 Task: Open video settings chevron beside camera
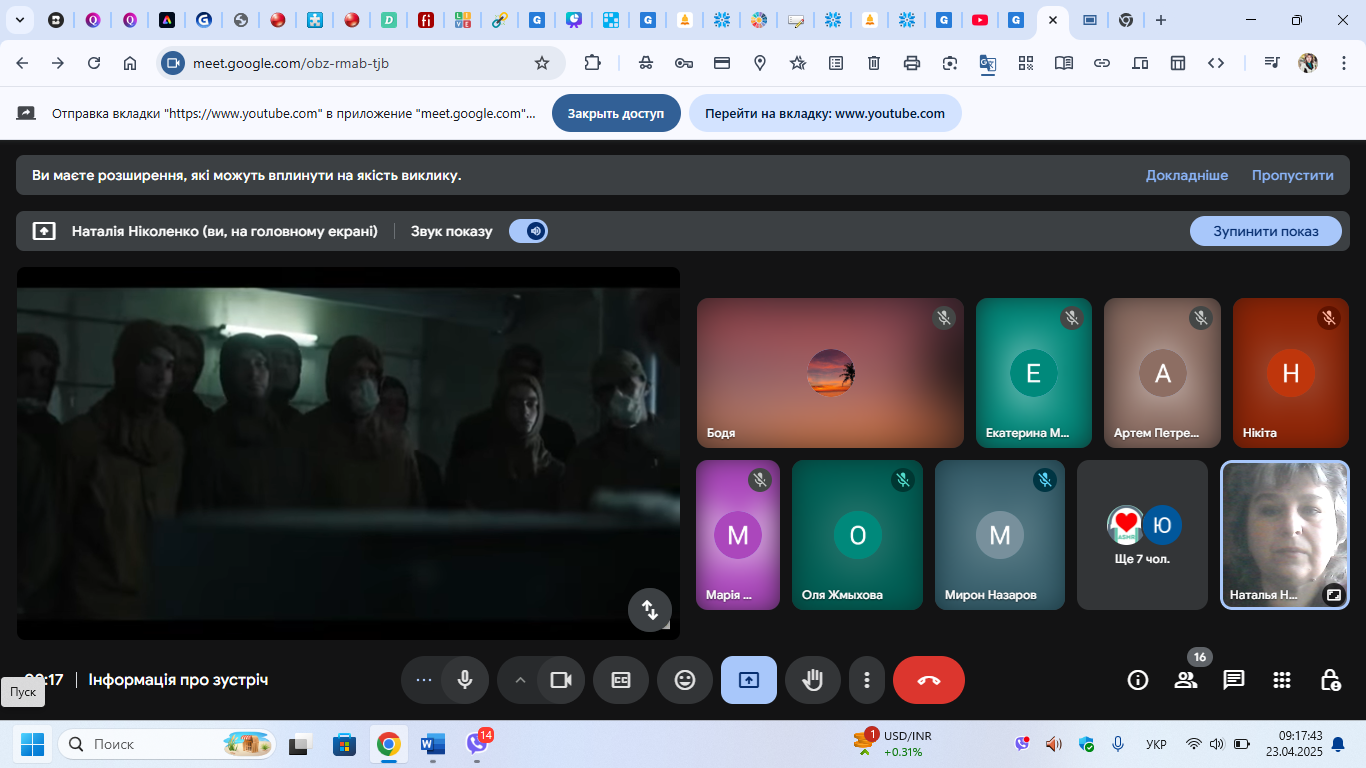(x=520, y=680)
